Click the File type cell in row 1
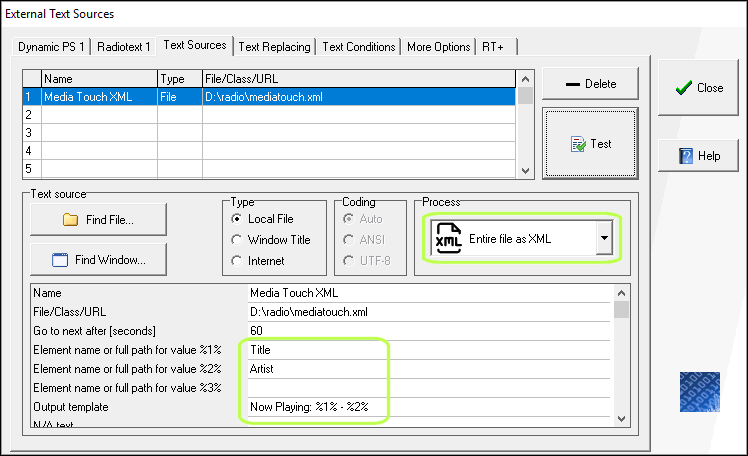 (180, 97)
